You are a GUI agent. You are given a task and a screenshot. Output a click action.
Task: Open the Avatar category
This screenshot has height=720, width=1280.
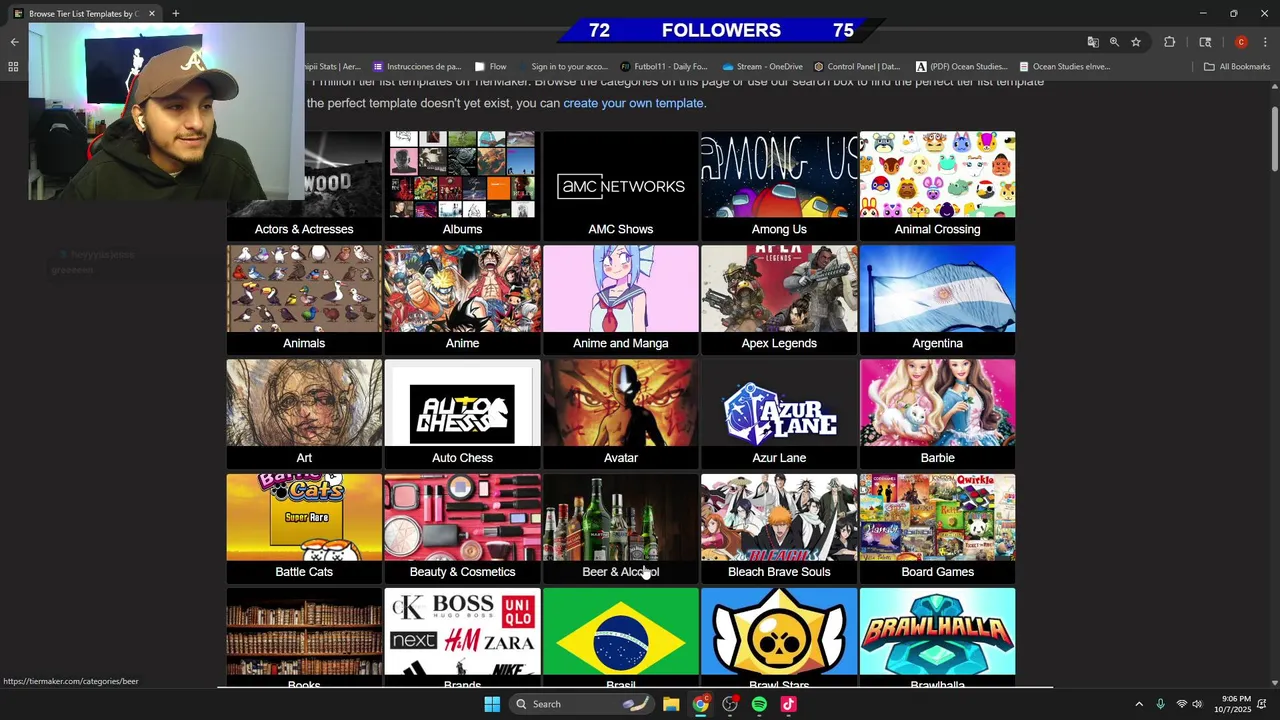621,414
